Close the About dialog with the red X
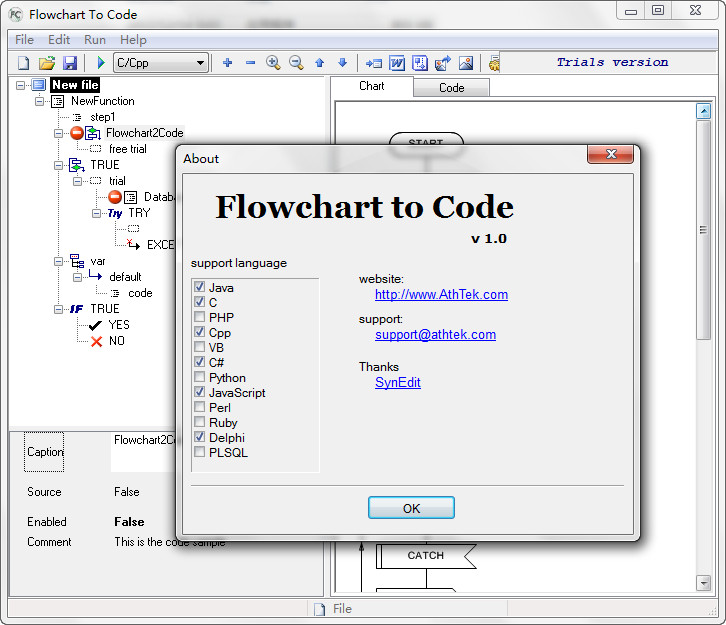The height and width of the screenshot is (625, 726). pyautogui.click(x=610, y=154)
